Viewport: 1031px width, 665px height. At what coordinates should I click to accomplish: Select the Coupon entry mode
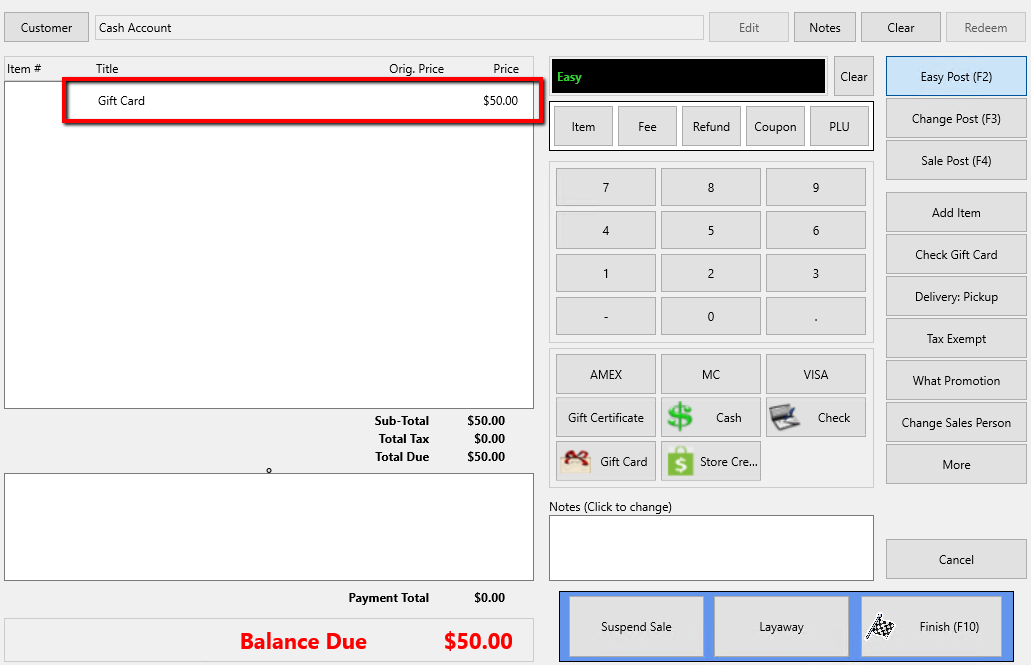click(x=775, y=126)
